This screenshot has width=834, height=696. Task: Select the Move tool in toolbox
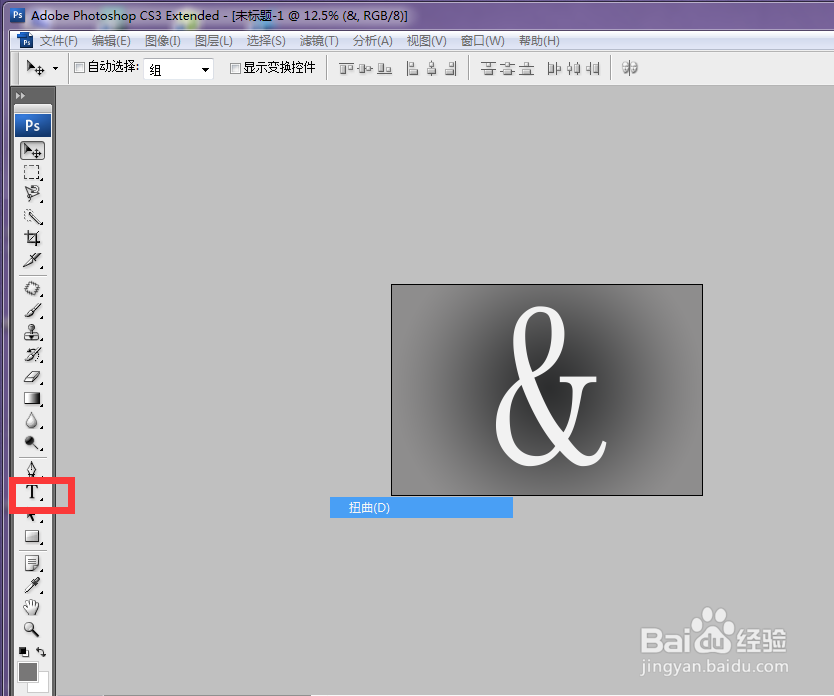(x=32, y=151)
